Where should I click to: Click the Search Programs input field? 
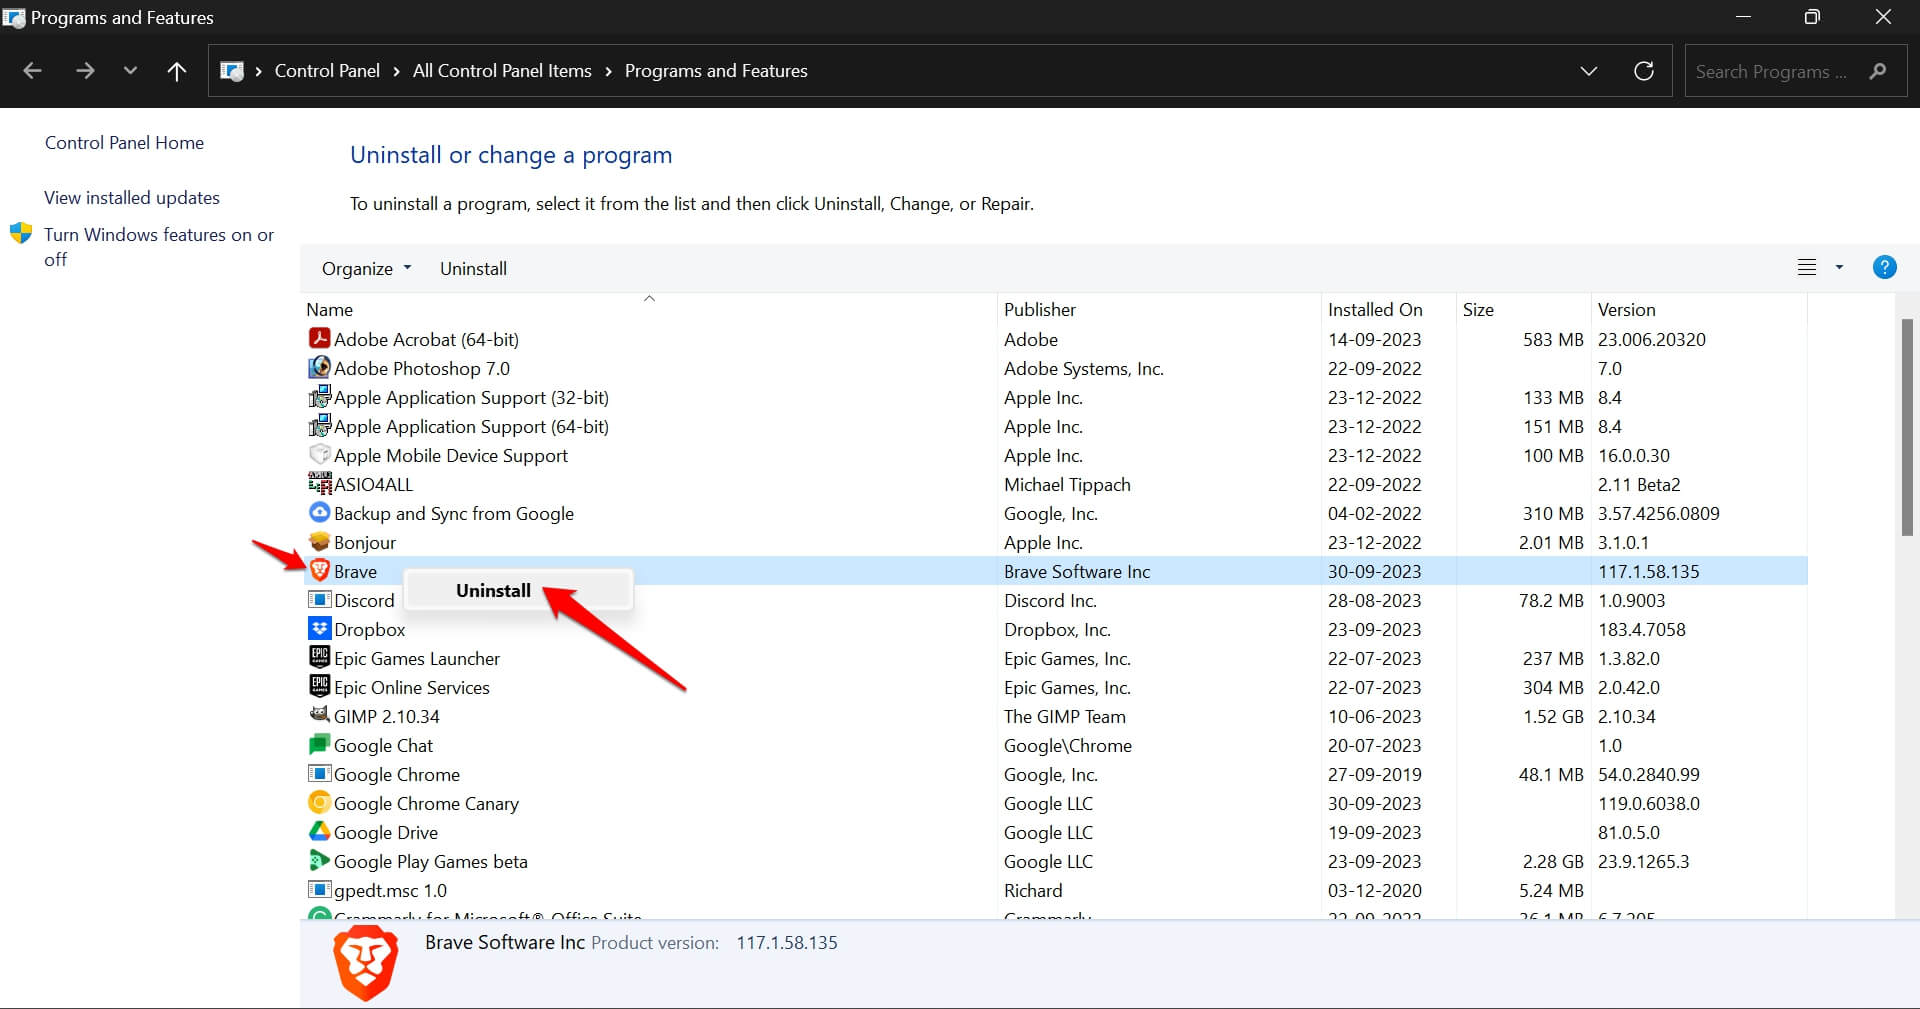pyautogui.click(x=1770, y=72)
